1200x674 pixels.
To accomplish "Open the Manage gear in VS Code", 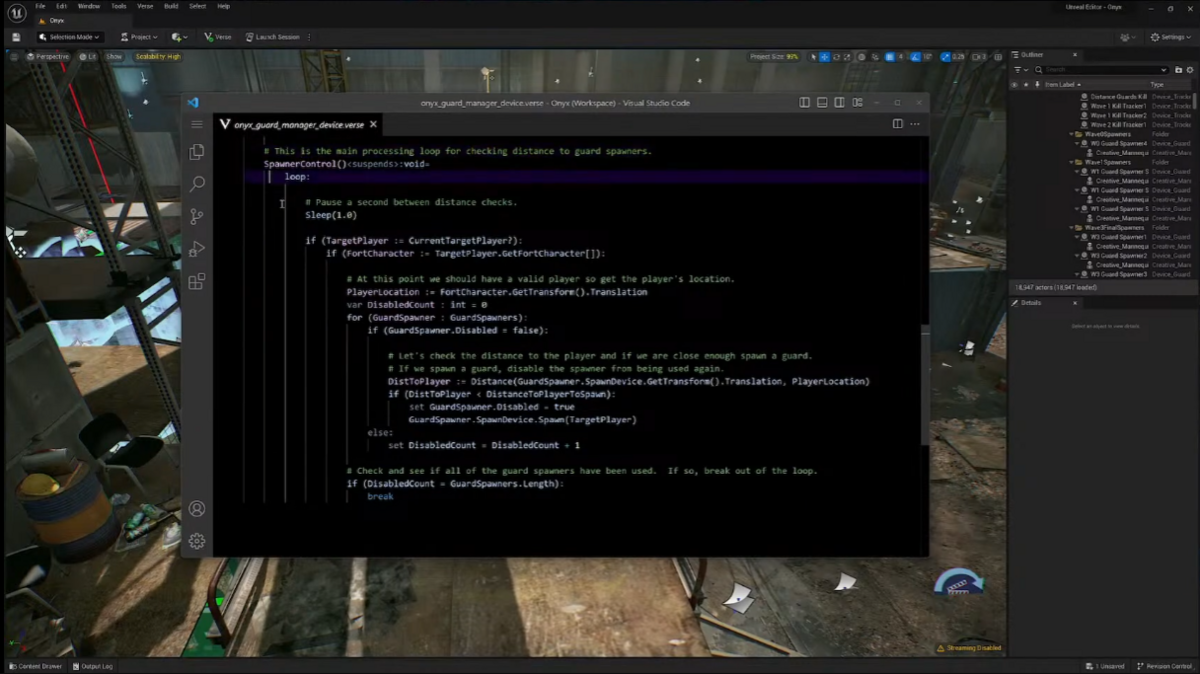I will tap(197, 541).
